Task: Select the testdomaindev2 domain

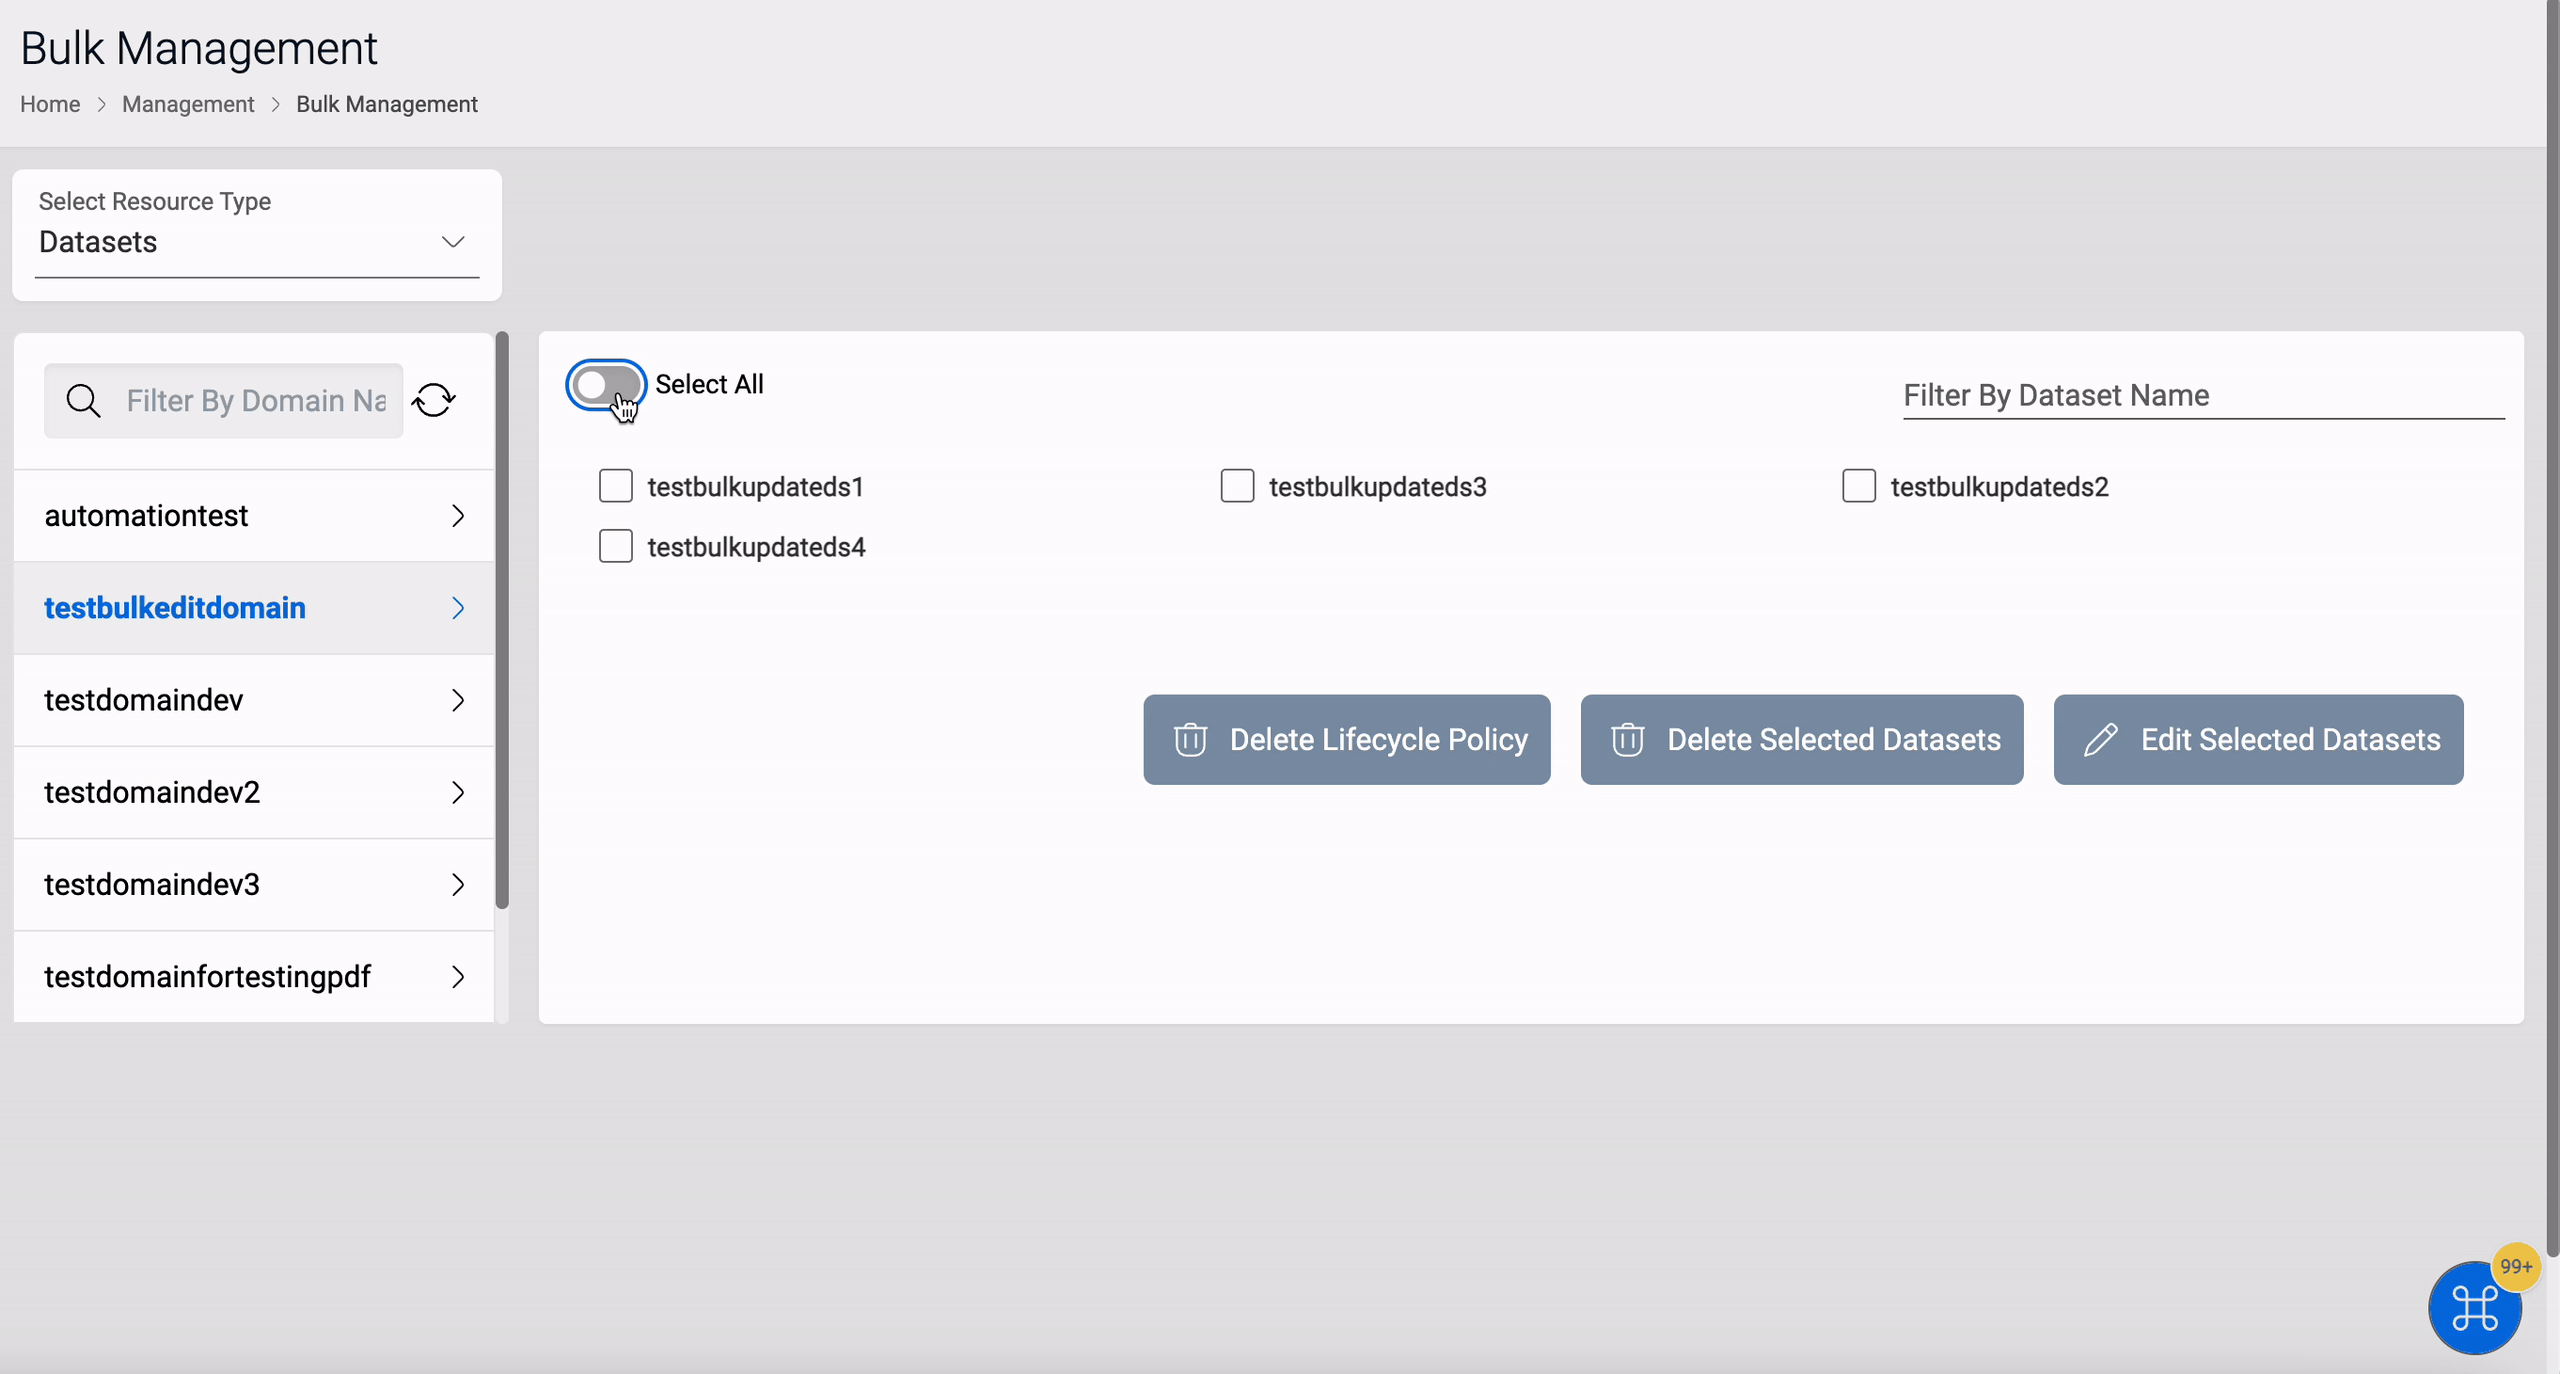Action: click(254, 792)
